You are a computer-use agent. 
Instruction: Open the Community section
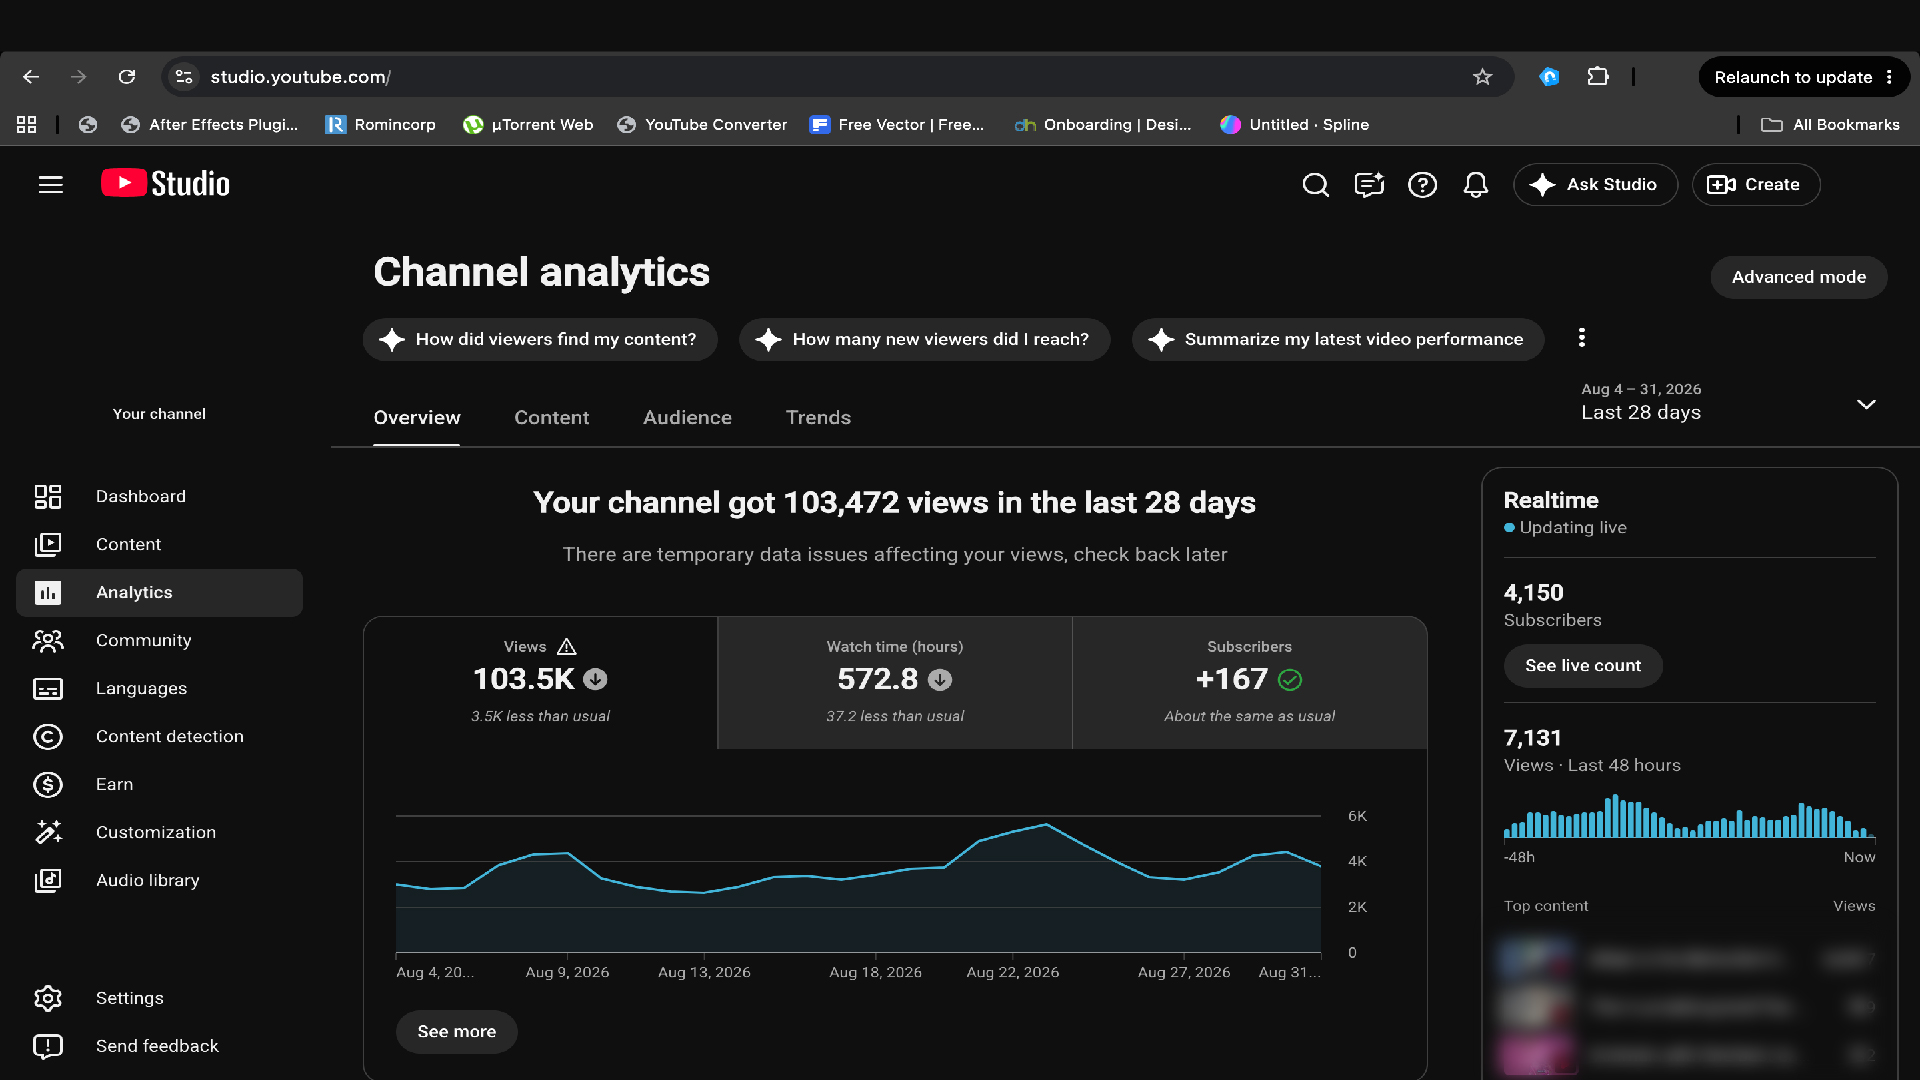[159, 640]
